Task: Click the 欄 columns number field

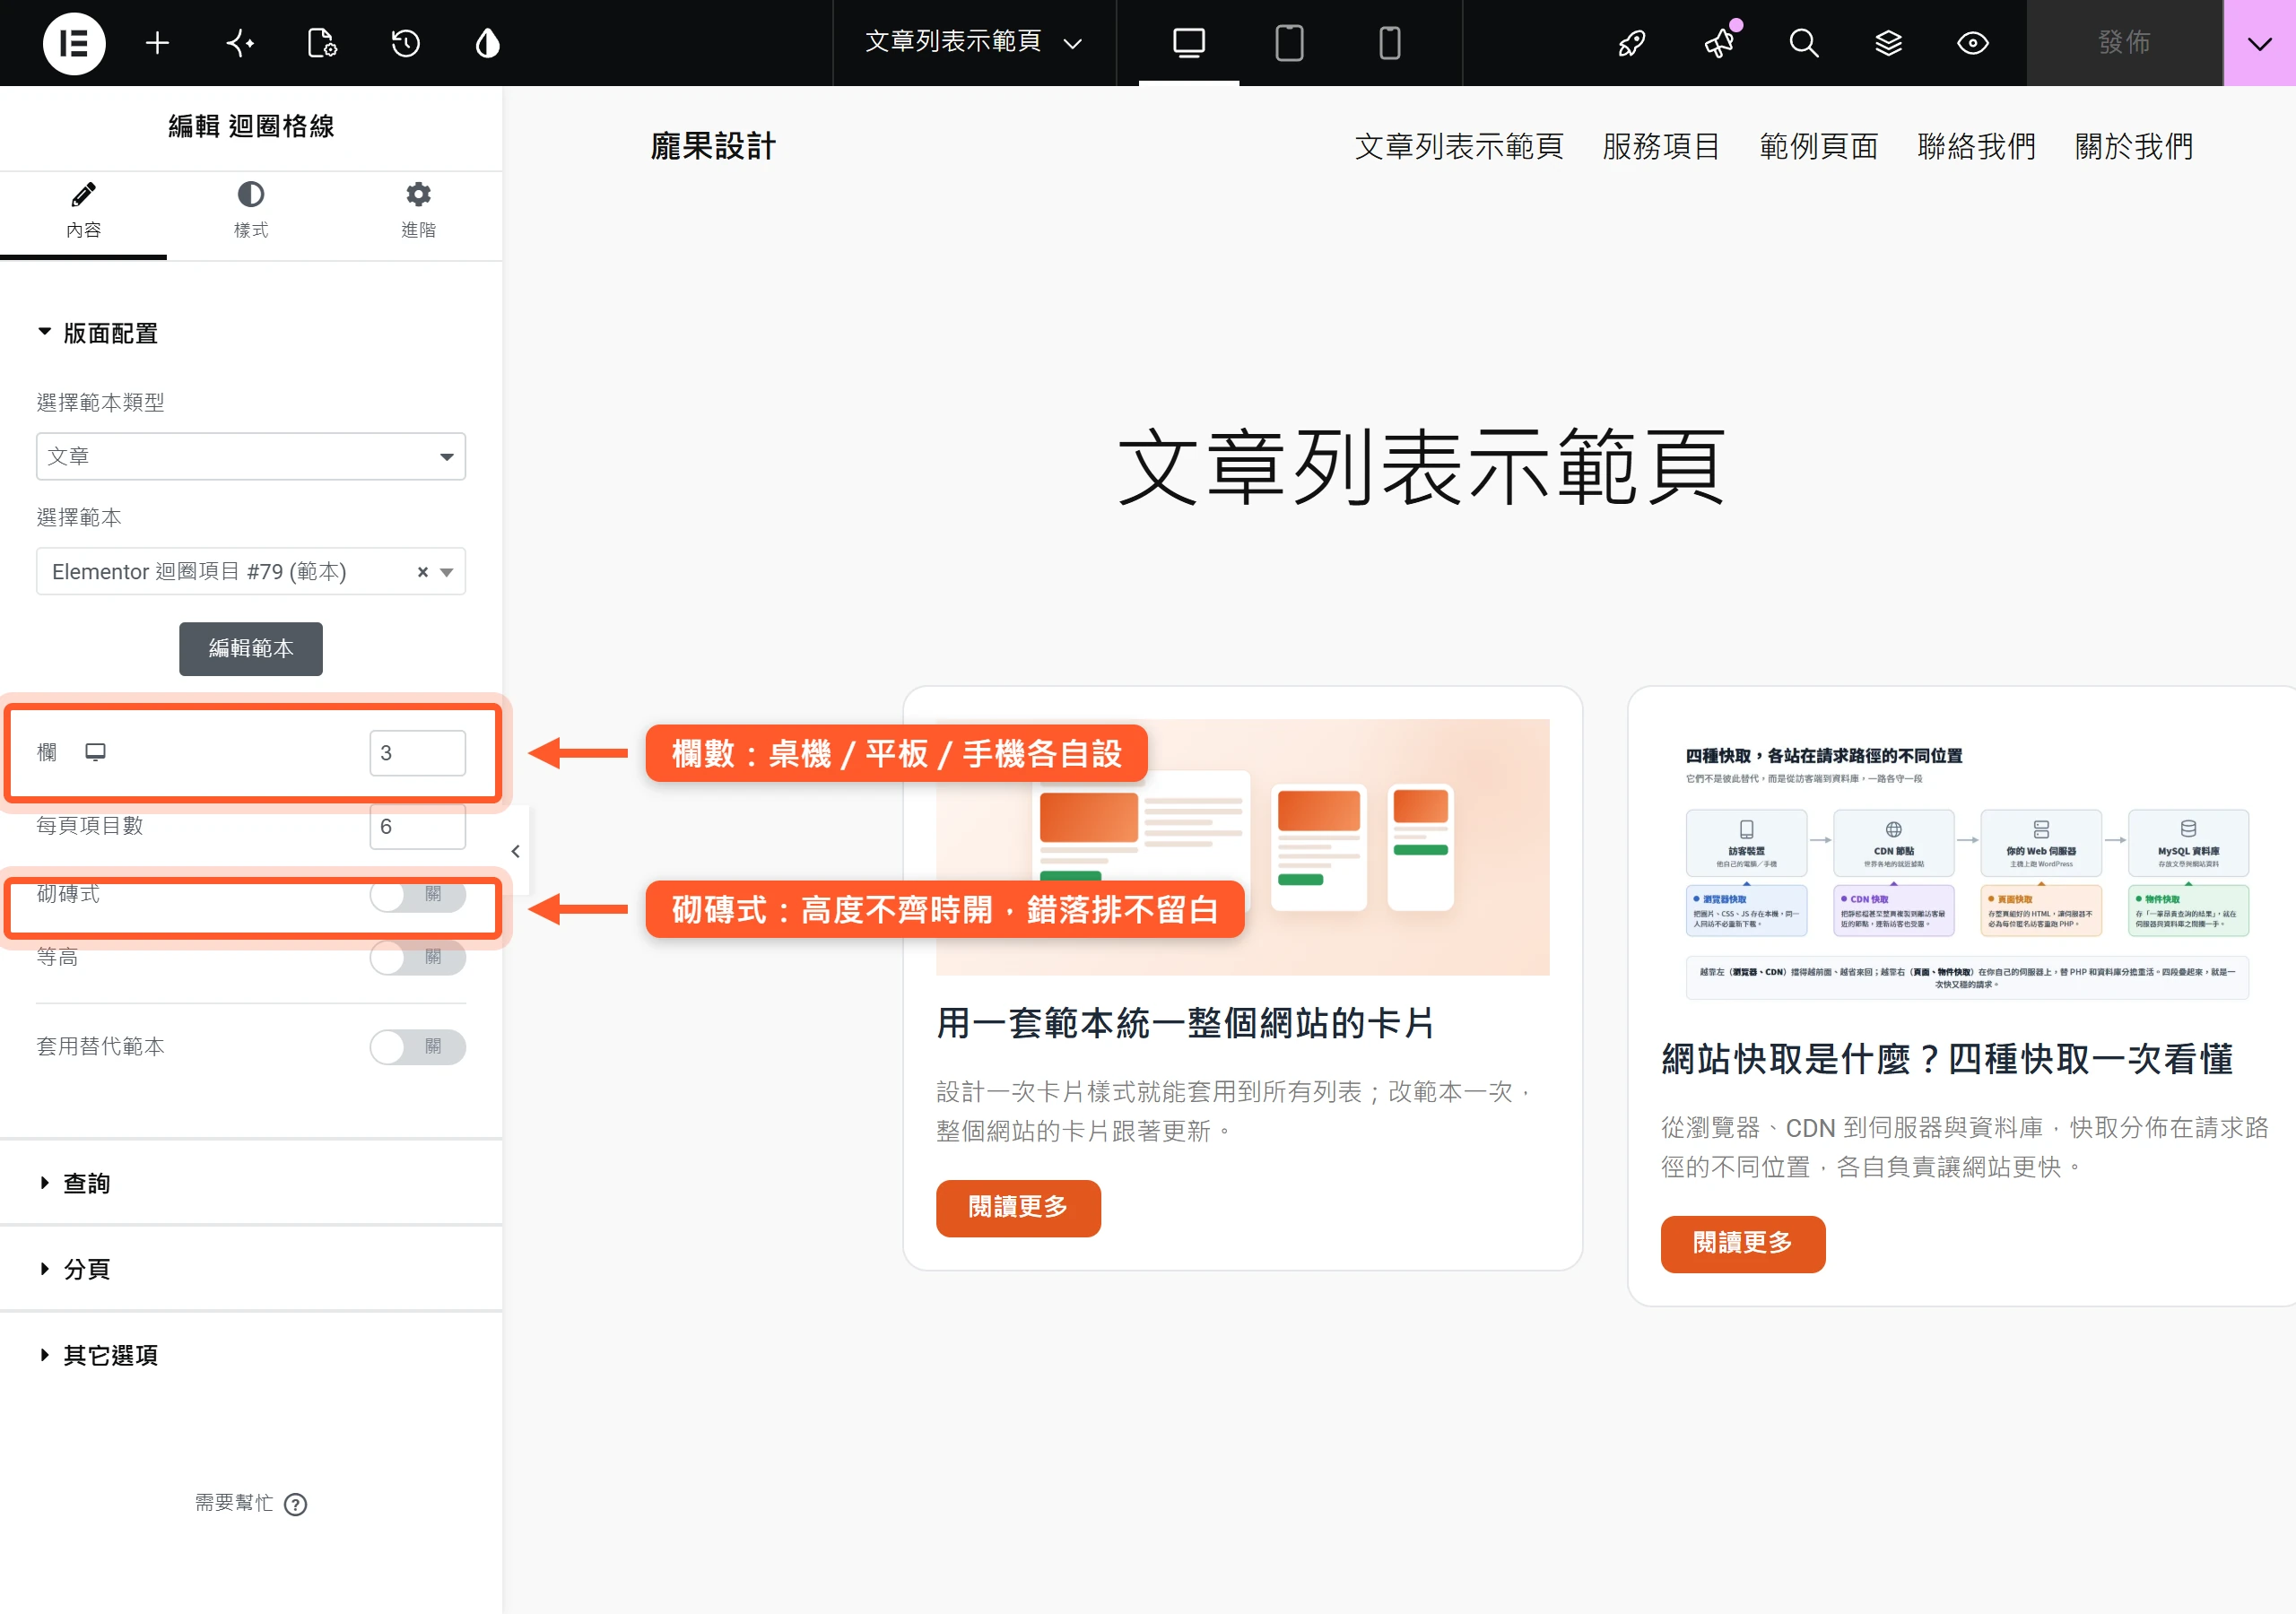Action: (417, 752)
